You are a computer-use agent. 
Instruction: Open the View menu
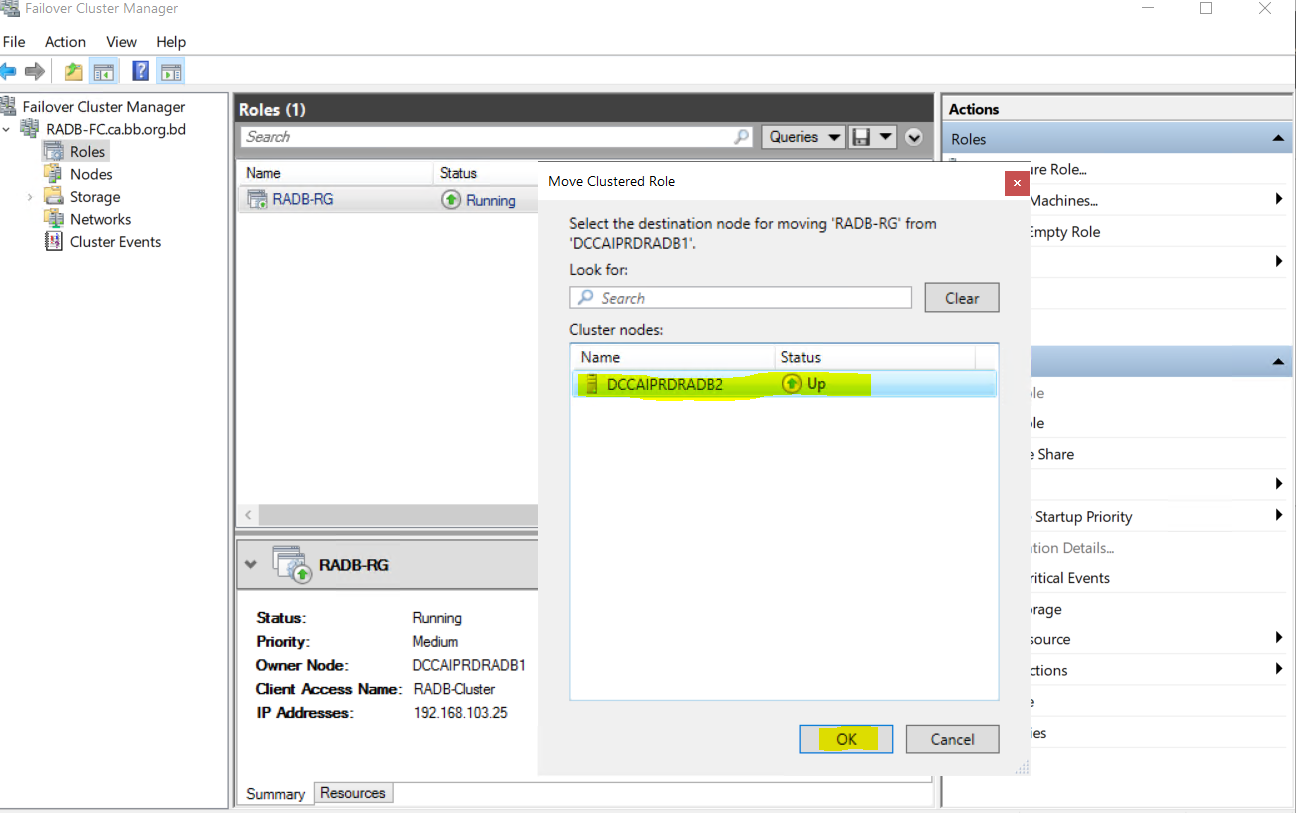coord(121,42)
